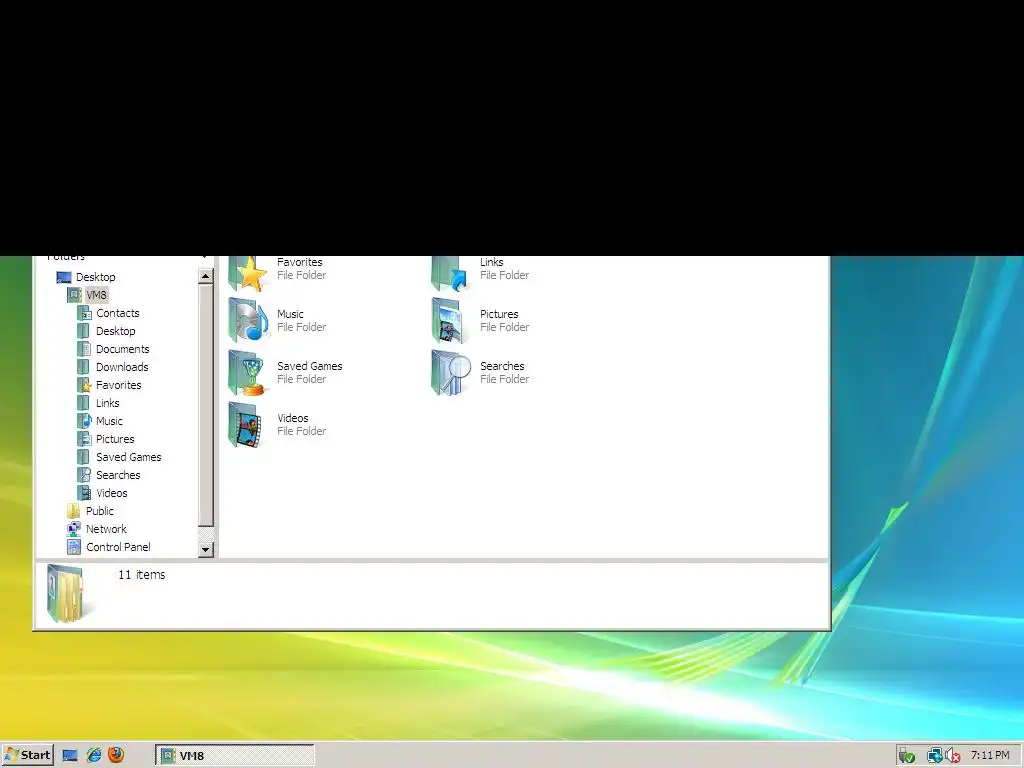Open the Favorites folder star icon
This screenshot has width=1024, height=768.
click(248, 274)
